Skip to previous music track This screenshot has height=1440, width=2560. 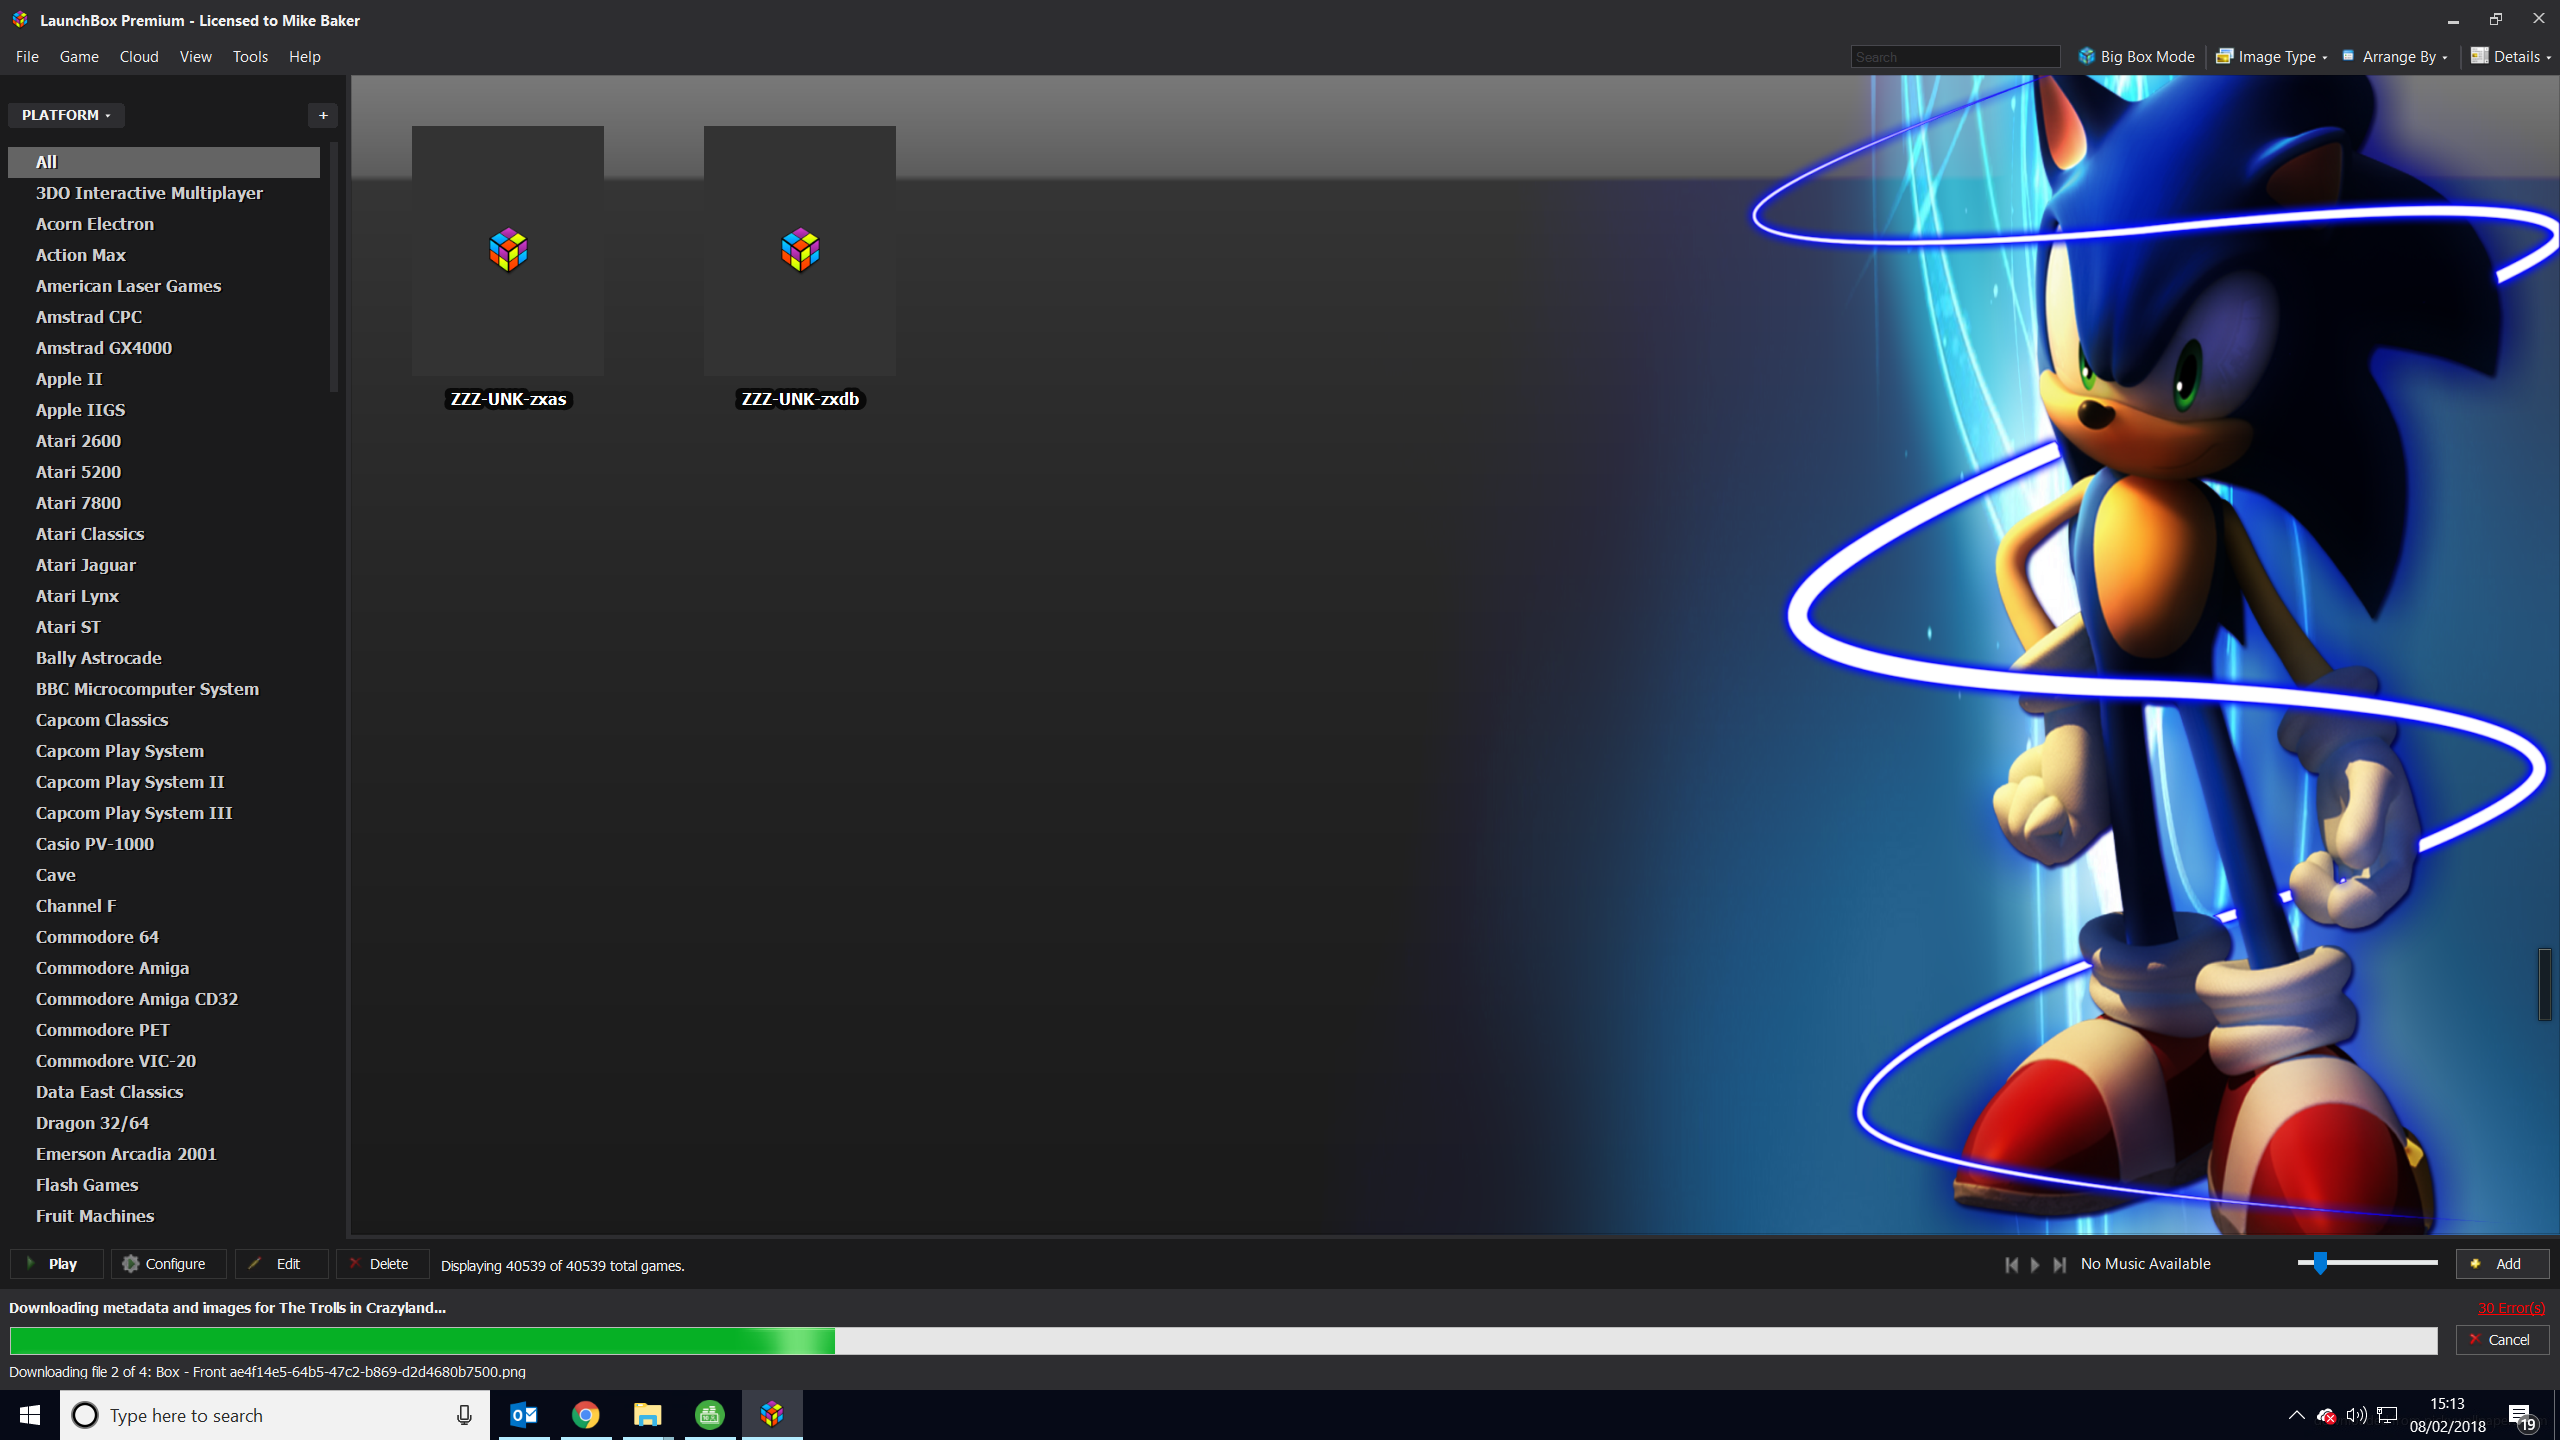click(x=2011, y=1265)
